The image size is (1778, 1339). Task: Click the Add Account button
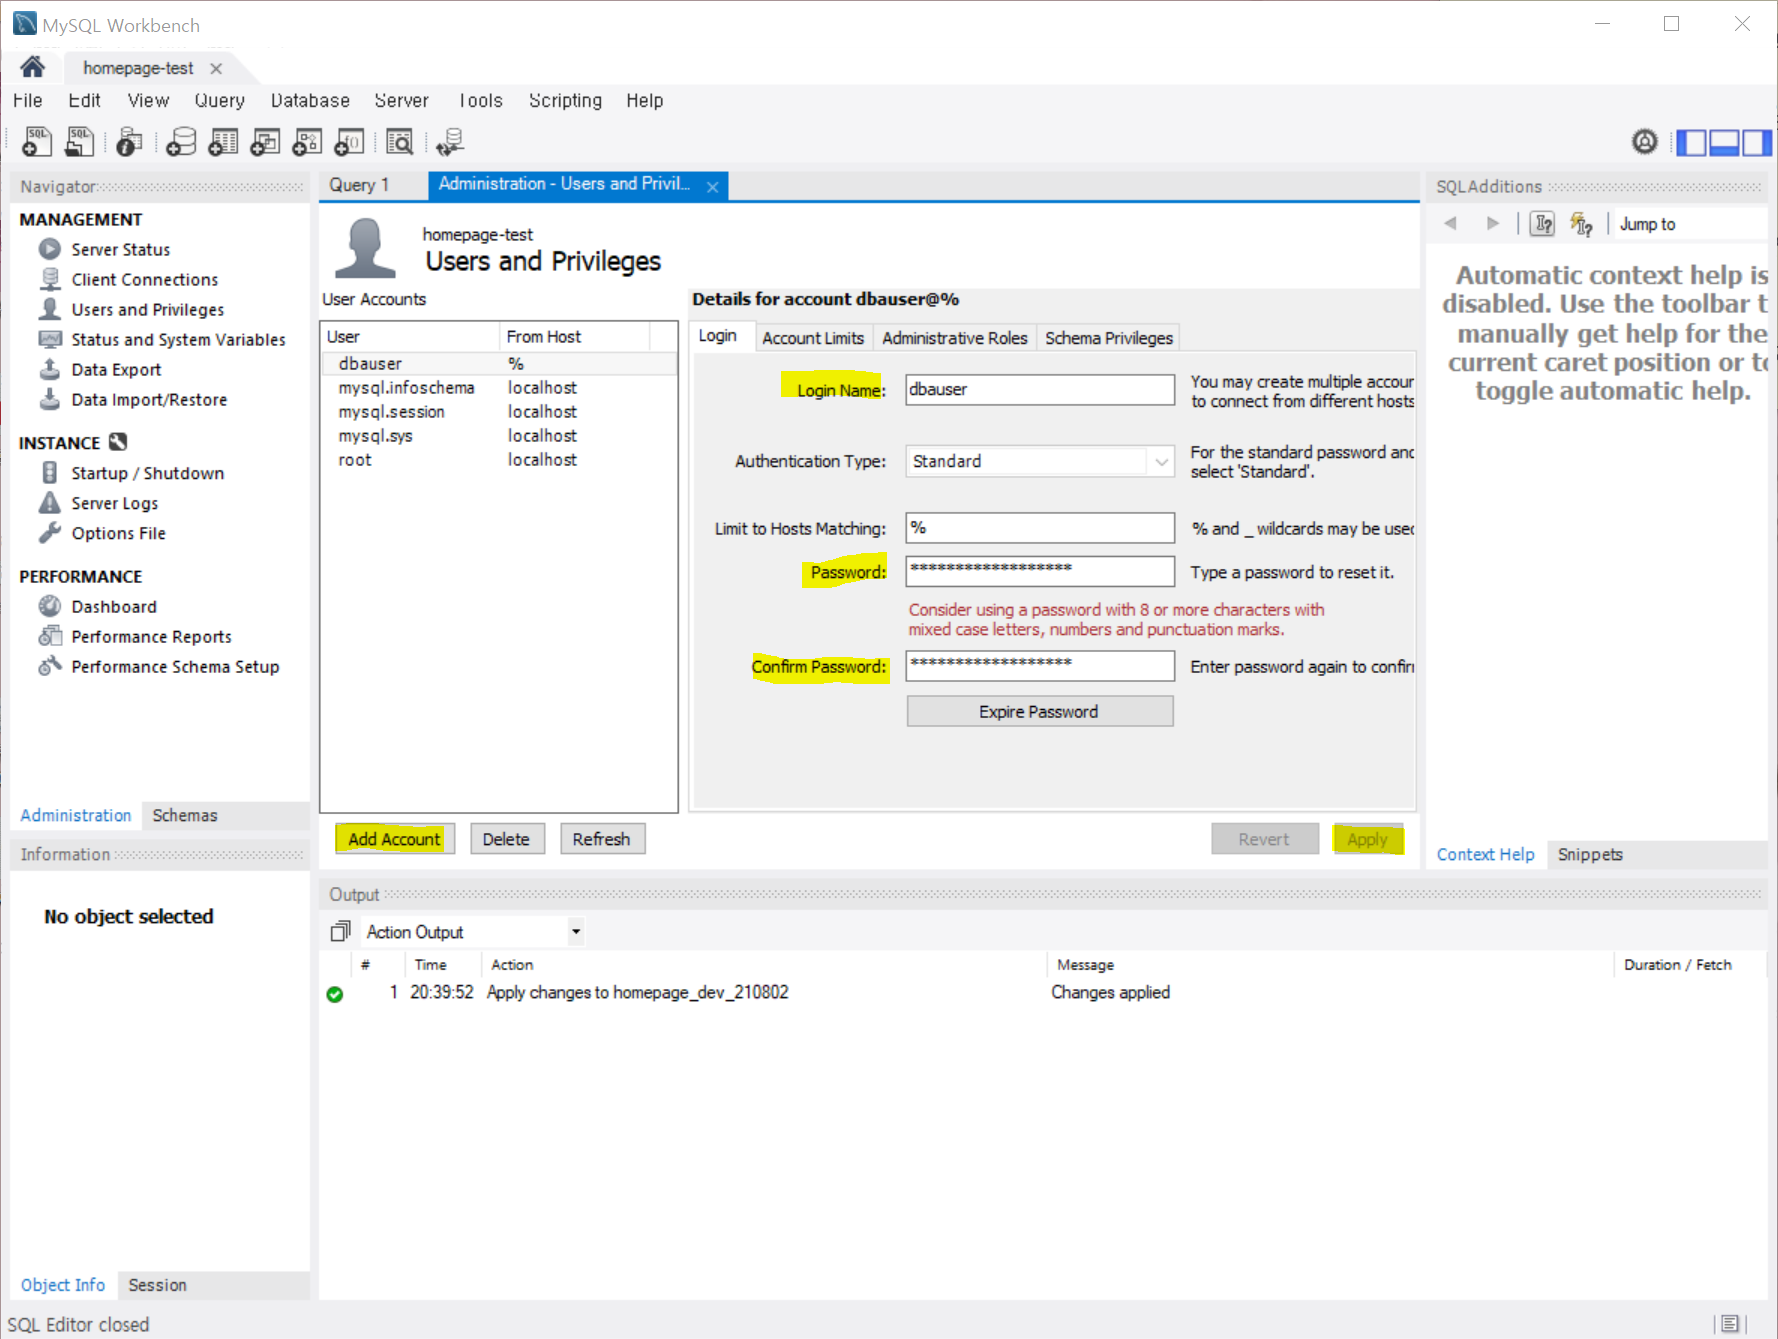[395, 839]
